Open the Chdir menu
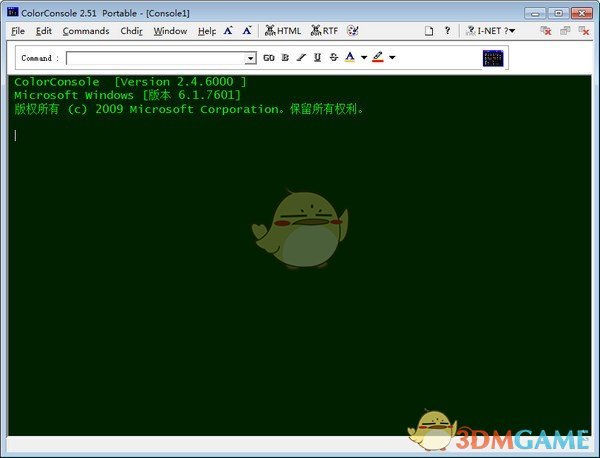 pyautogui.click(x=131, y=31)
